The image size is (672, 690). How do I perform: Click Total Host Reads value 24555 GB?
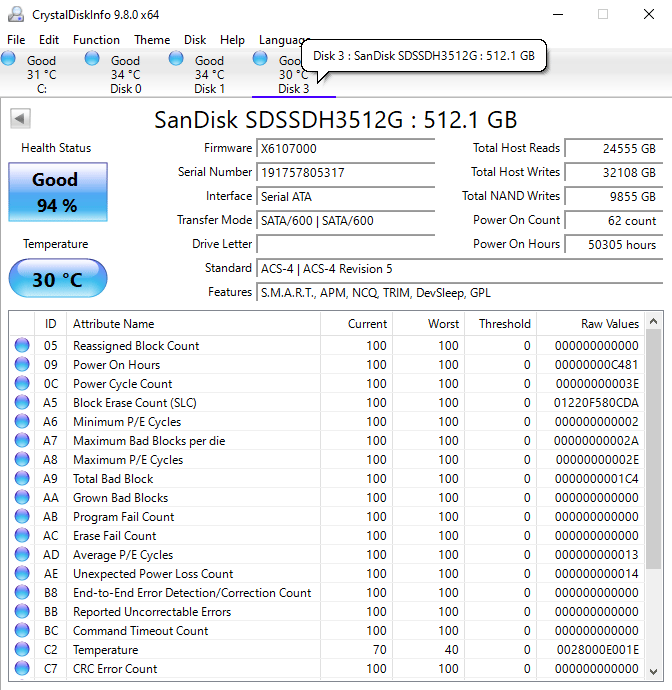click(614, 148)
